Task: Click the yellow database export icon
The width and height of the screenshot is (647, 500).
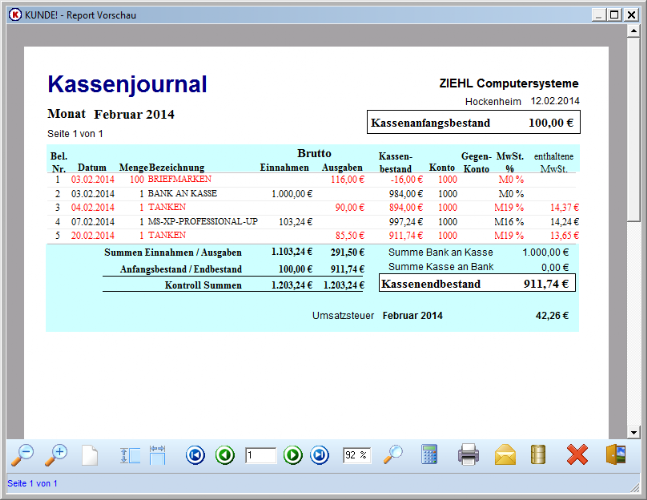Action: [x=538, y=455]
